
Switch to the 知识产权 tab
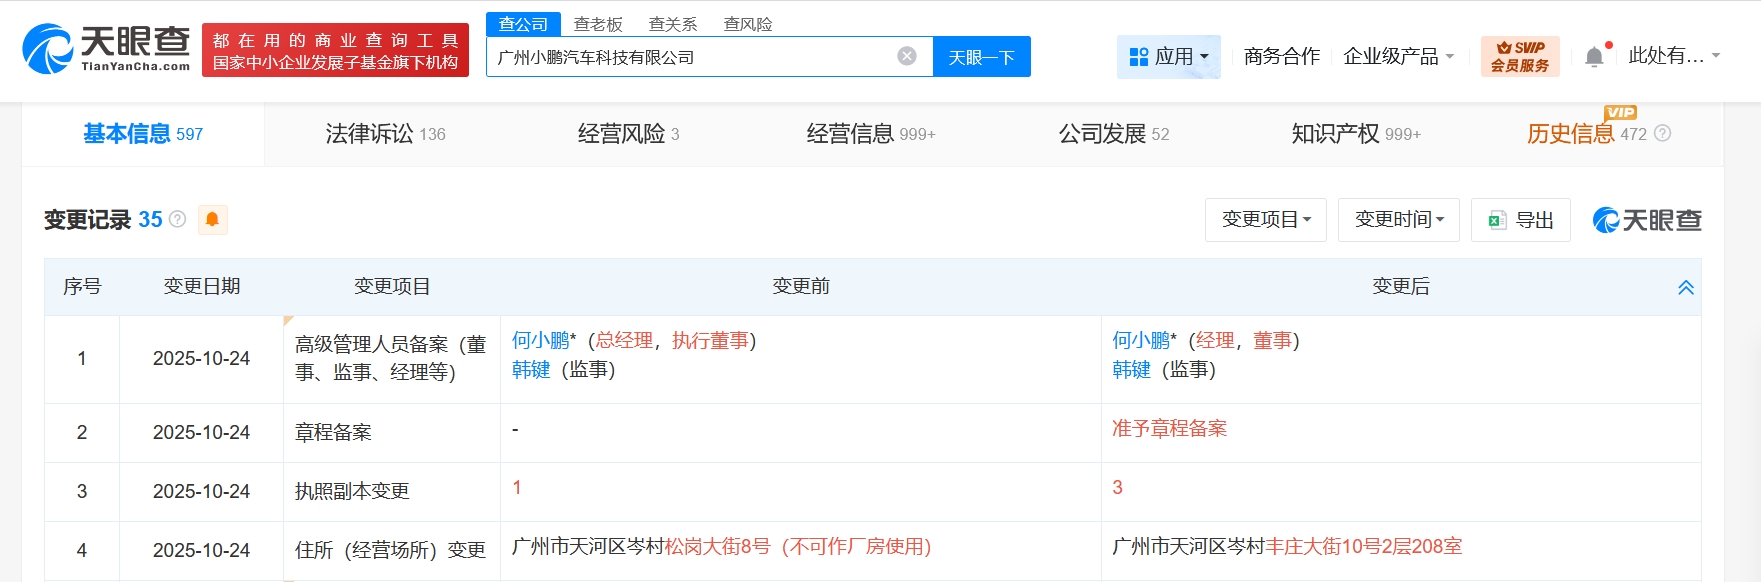click(x=1355, y=133)
